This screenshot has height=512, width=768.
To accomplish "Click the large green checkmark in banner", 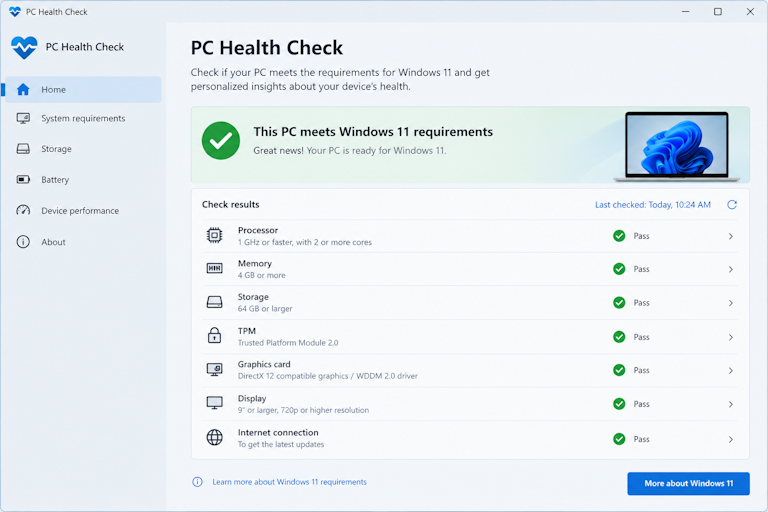I will pos(221,141).
